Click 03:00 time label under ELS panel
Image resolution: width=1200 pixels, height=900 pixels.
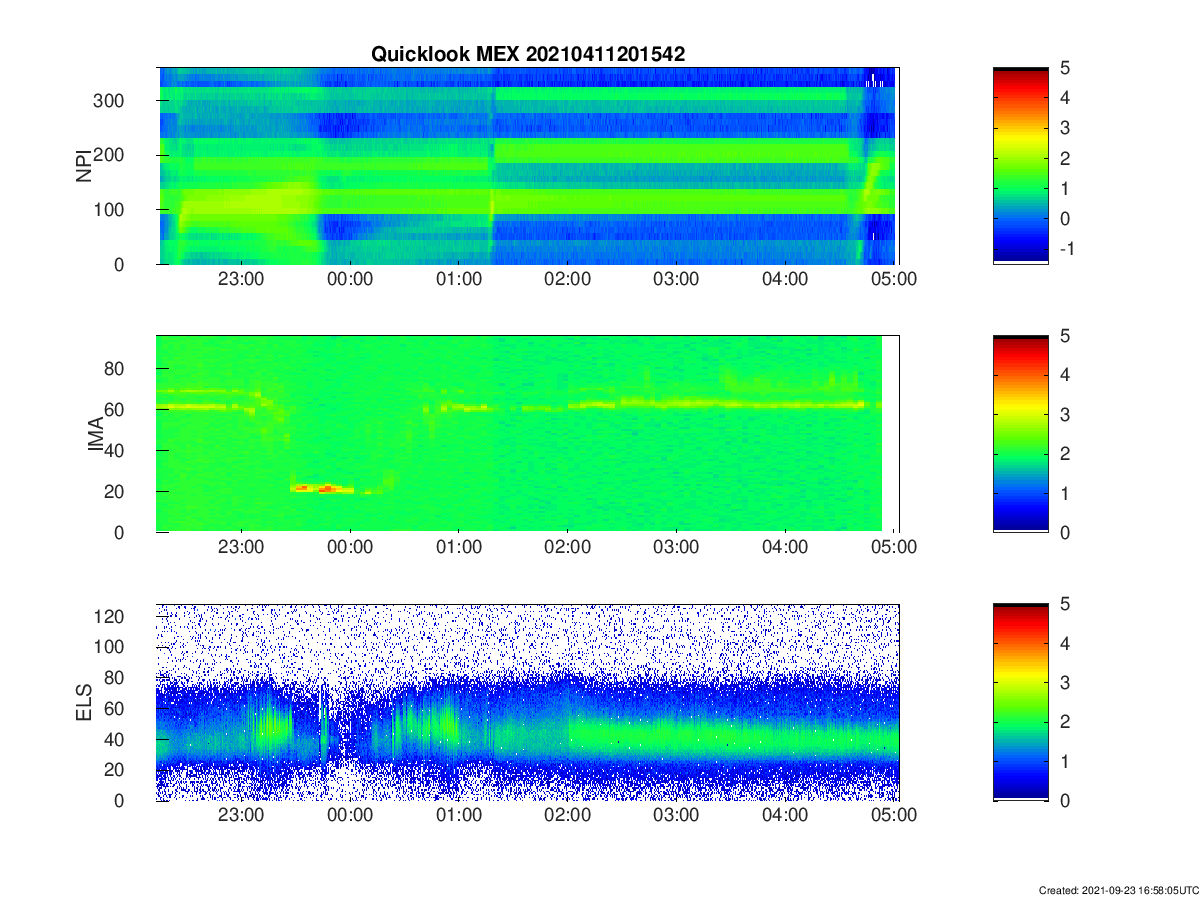676,816
